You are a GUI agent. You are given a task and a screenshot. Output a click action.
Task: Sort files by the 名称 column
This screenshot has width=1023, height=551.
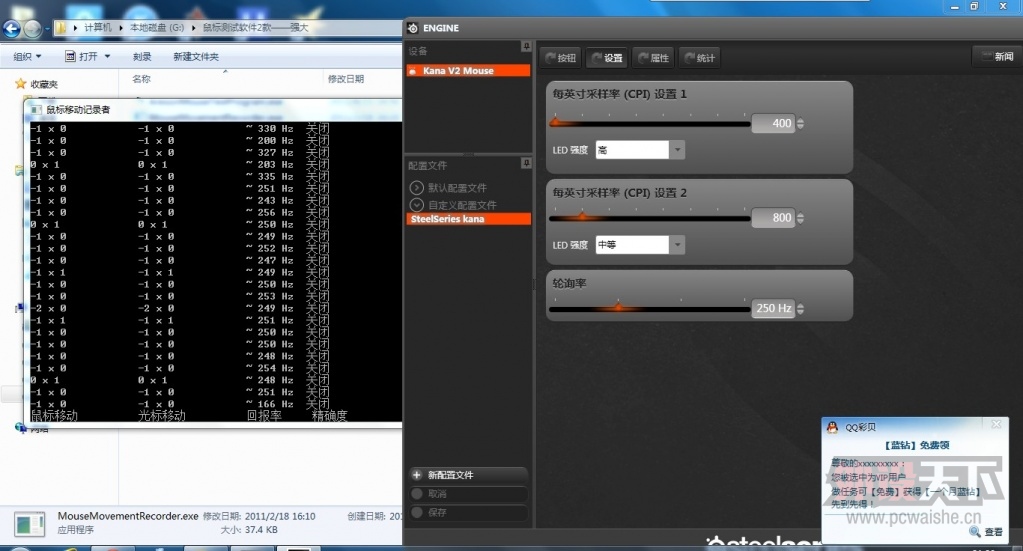(142, 79)
